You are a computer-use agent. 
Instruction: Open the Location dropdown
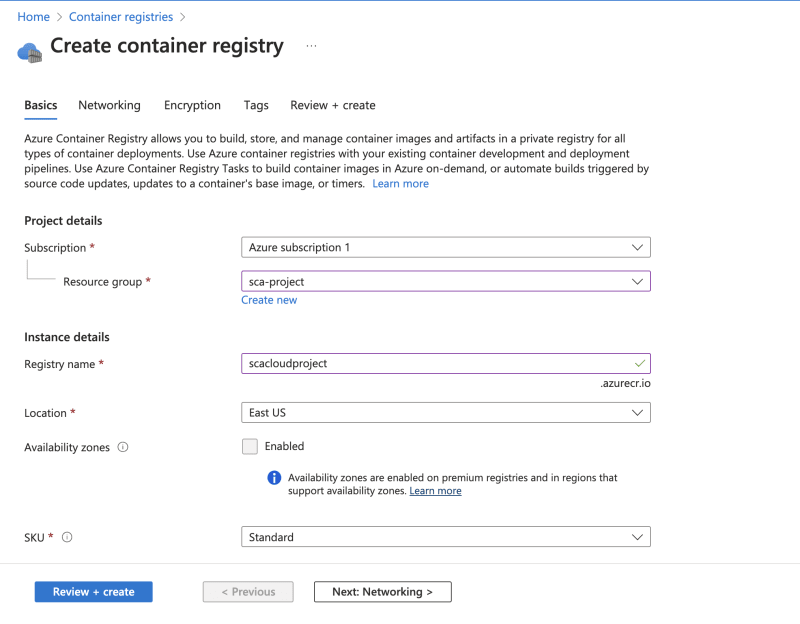[x=445, y=413]
